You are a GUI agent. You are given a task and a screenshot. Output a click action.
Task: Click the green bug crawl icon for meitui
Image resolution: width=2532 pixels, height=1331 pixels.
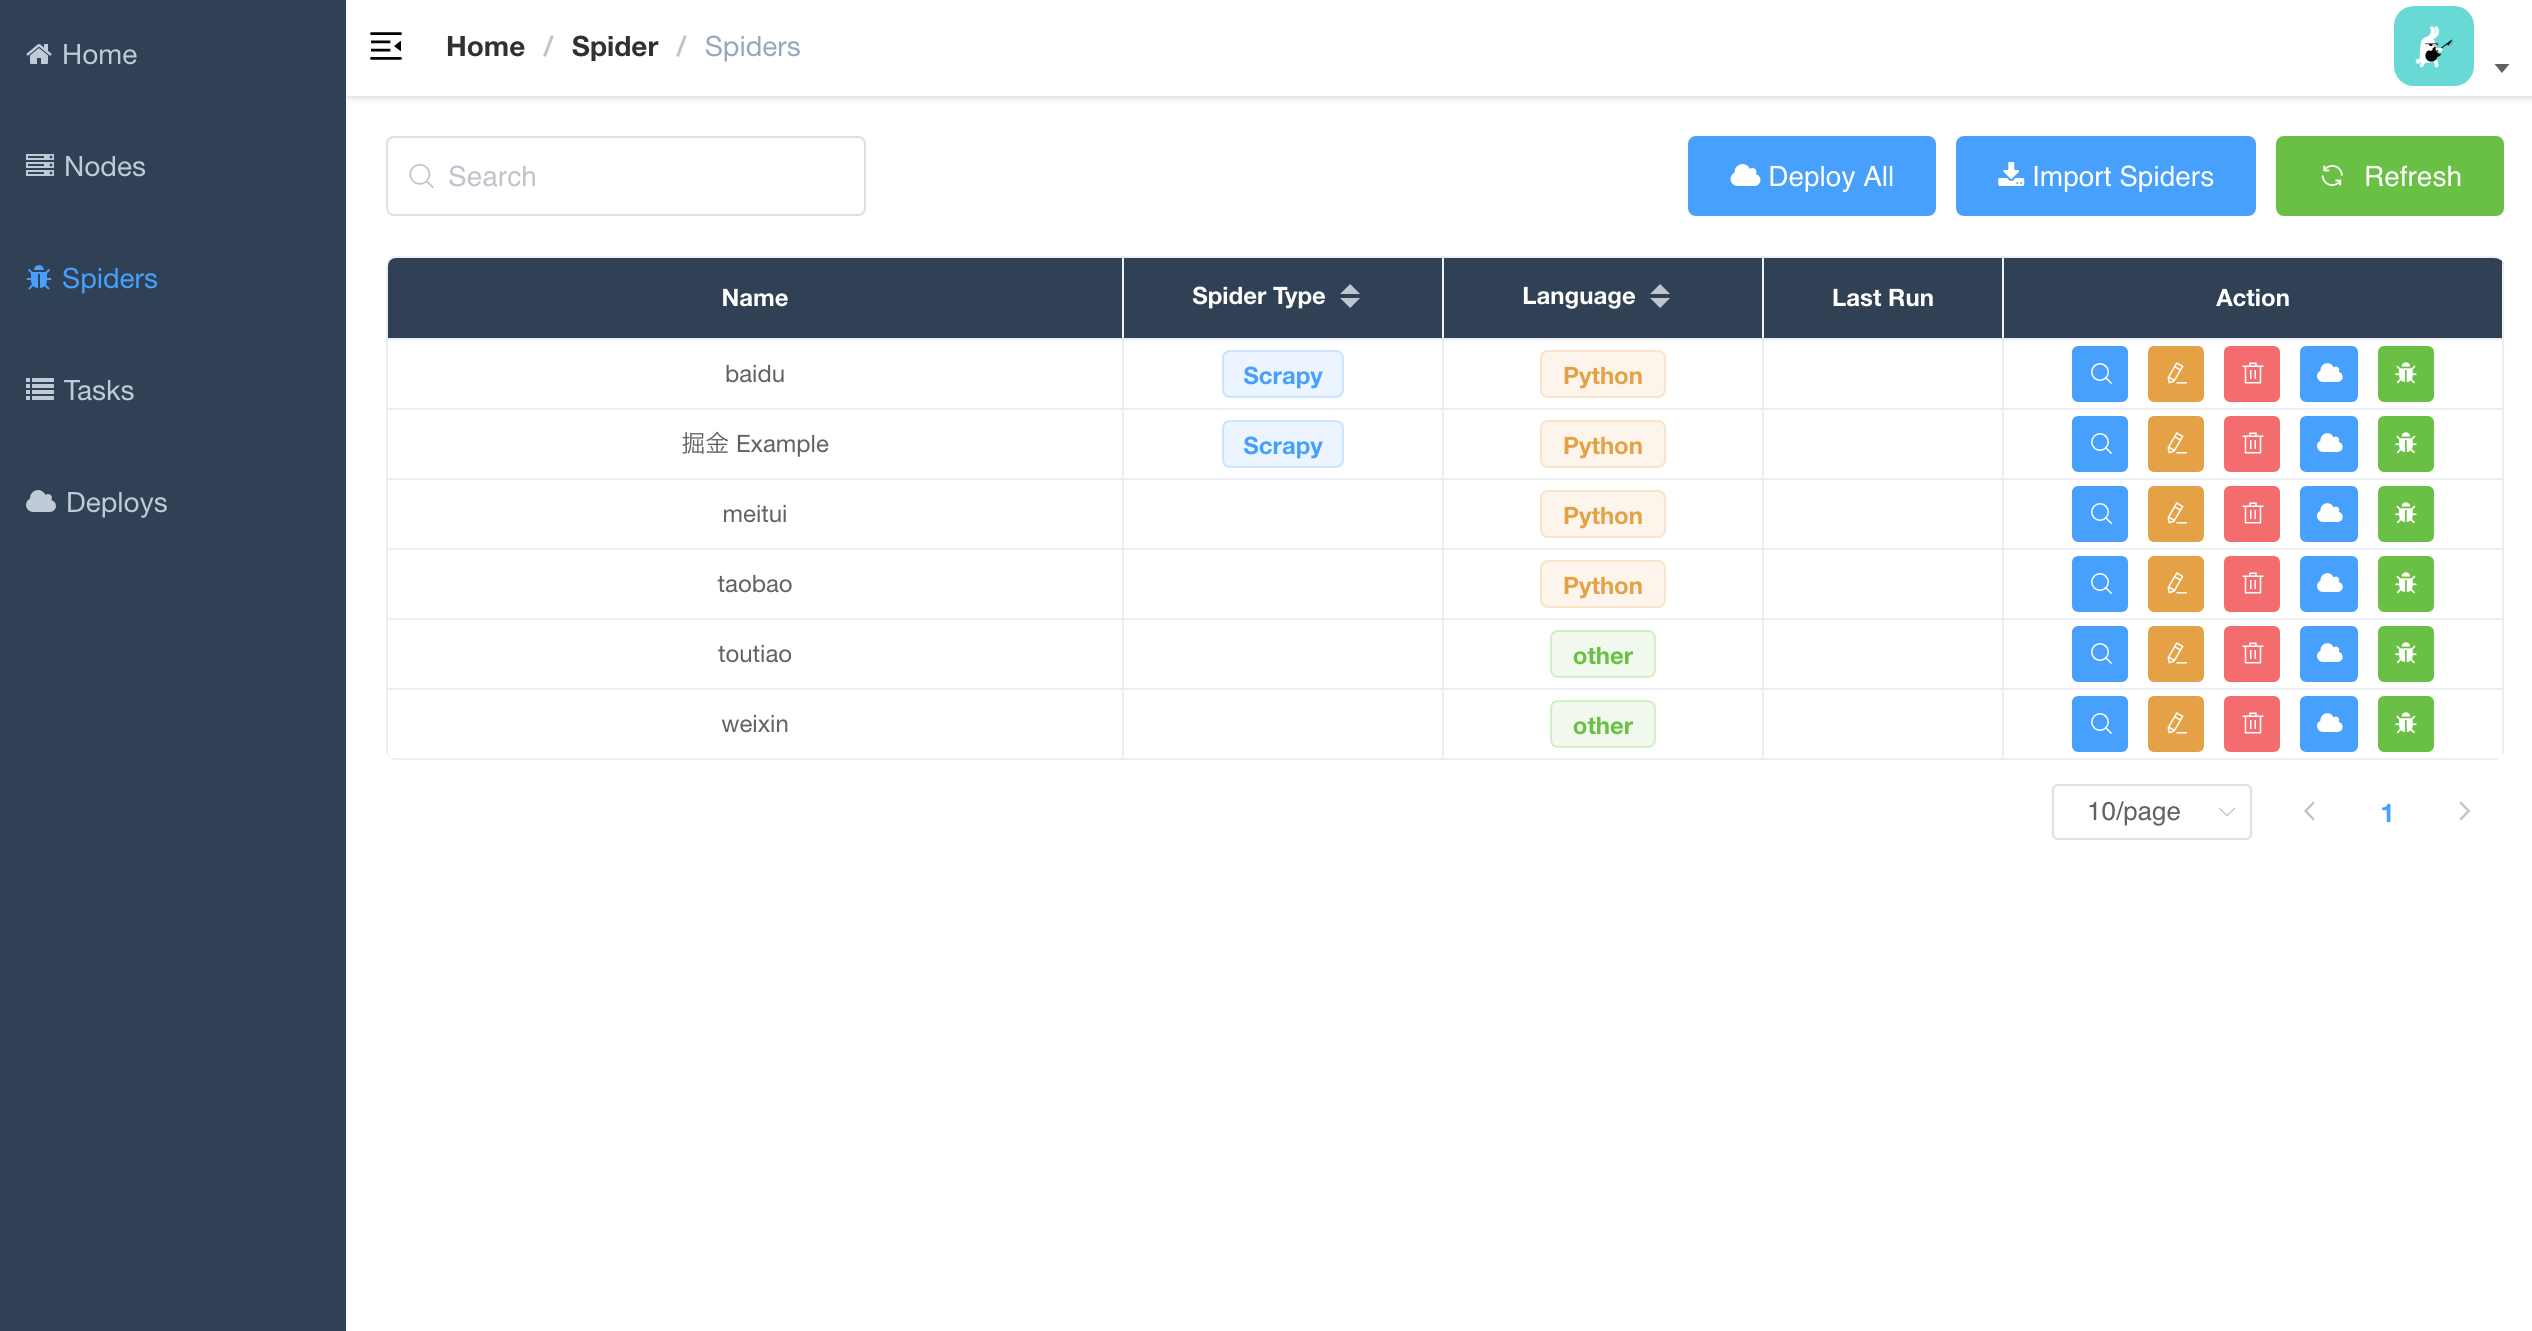click(2406, 514)
